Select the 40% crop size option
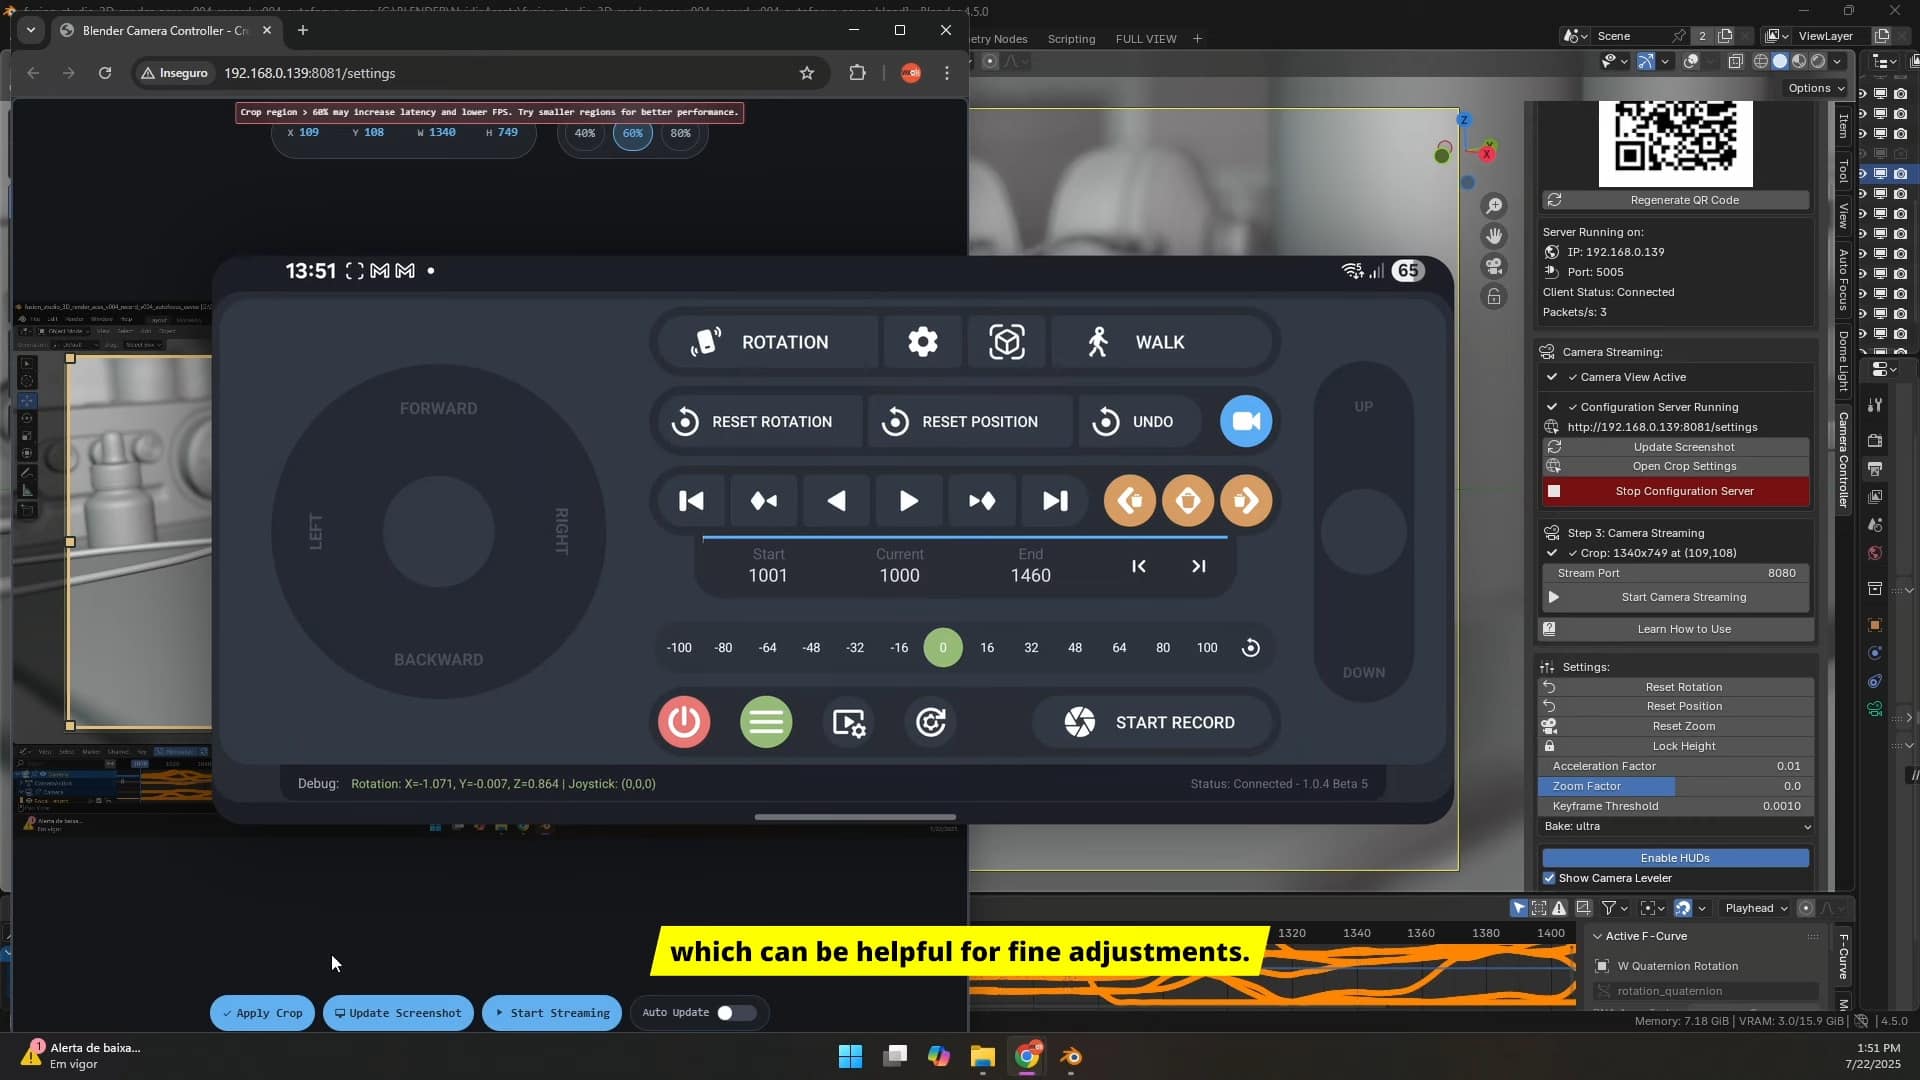Screen dimensions: 1920x1080 tap(585, 133)
